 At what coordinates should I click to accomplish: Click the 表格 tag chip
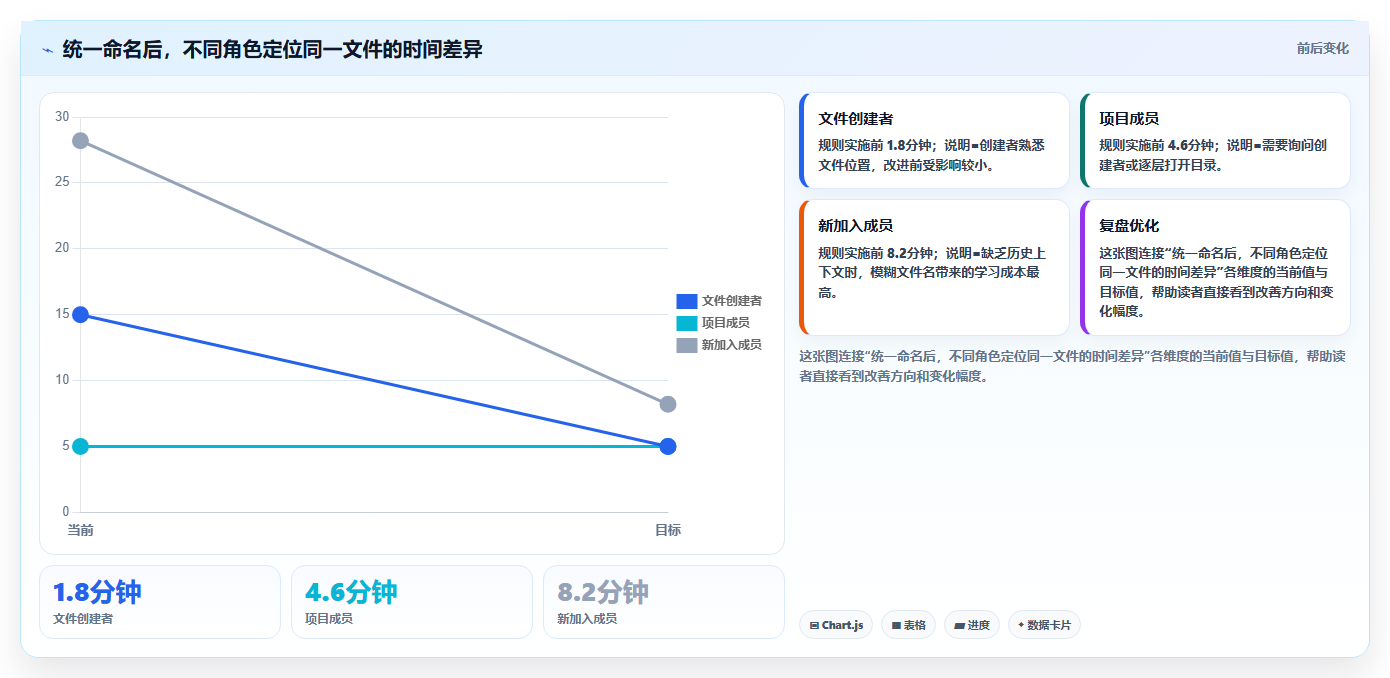point(908,625)
